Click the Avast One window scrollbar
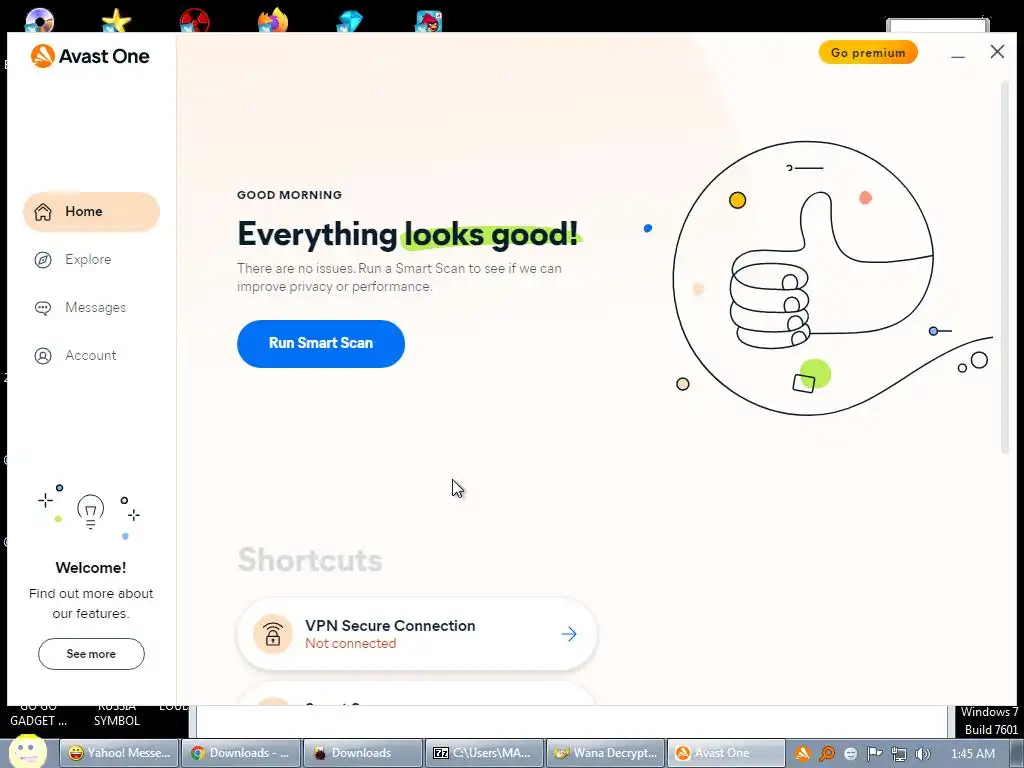 point(1004,268)
